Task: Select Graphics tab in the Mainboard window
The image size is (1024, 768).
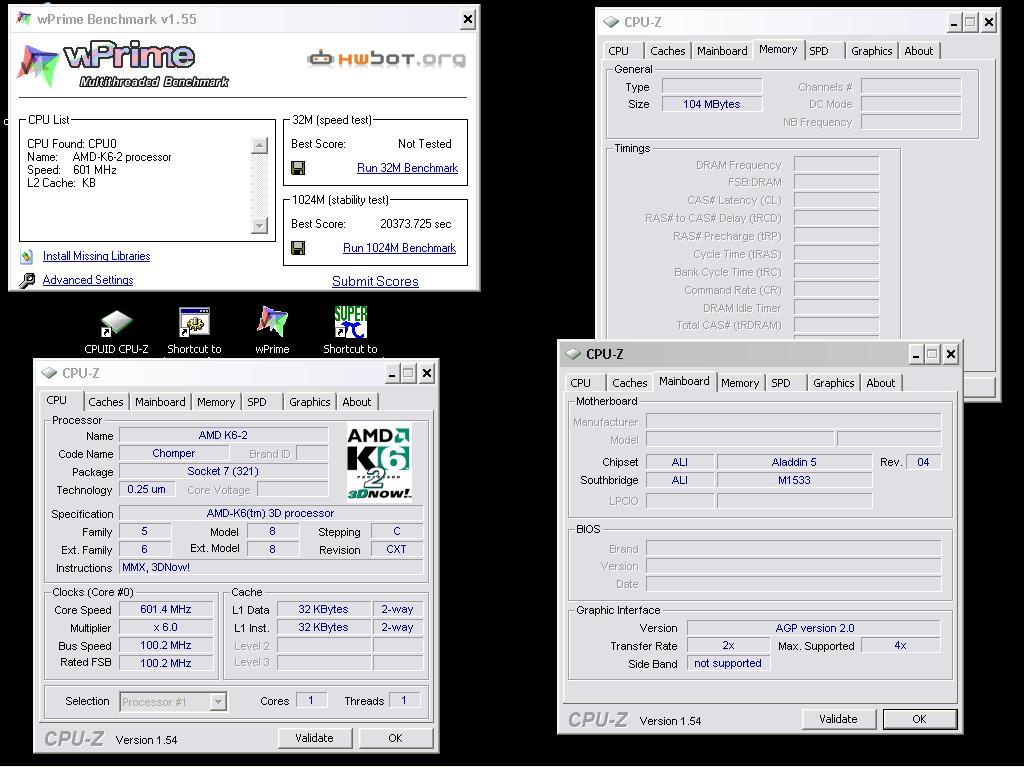Action: tap(834, 383)
